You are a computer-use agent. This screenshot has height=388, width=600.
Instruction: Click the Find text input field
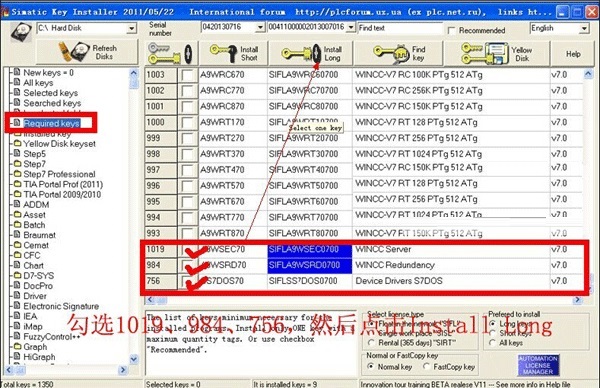click(400, 28)
